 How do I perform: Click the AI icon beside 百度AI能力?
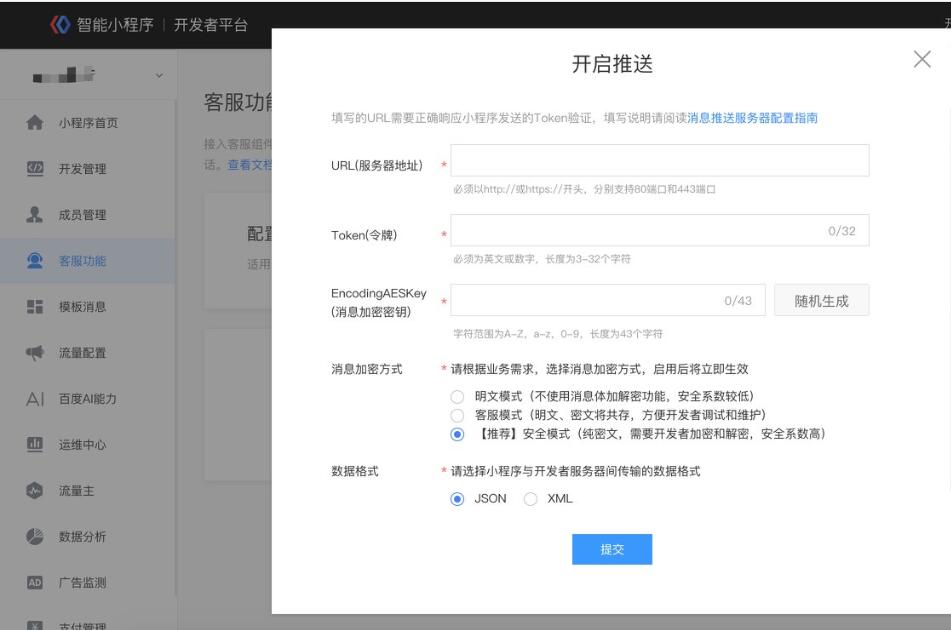click(x=35, y=399)
